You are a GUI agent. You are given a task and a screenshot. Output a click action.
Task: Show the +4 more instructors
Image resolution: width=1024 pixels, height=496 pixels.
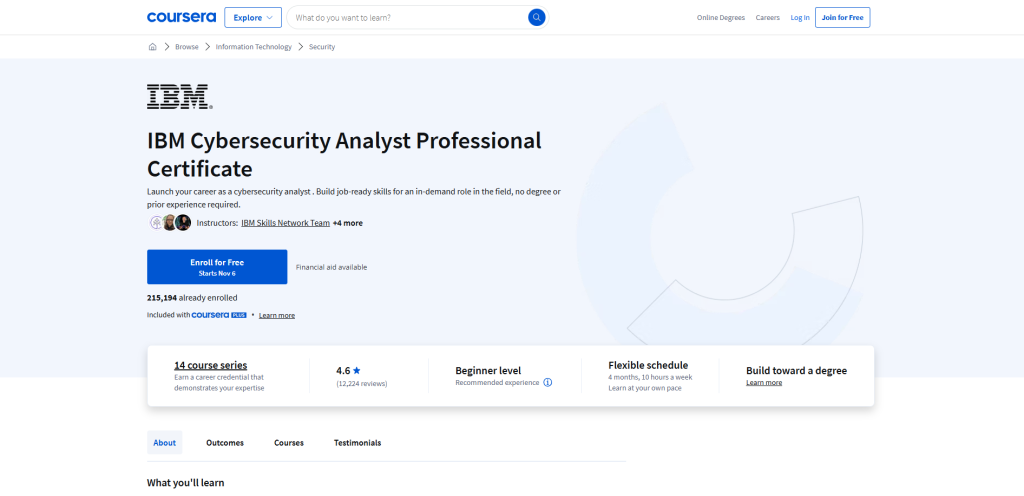pos(347,223)
